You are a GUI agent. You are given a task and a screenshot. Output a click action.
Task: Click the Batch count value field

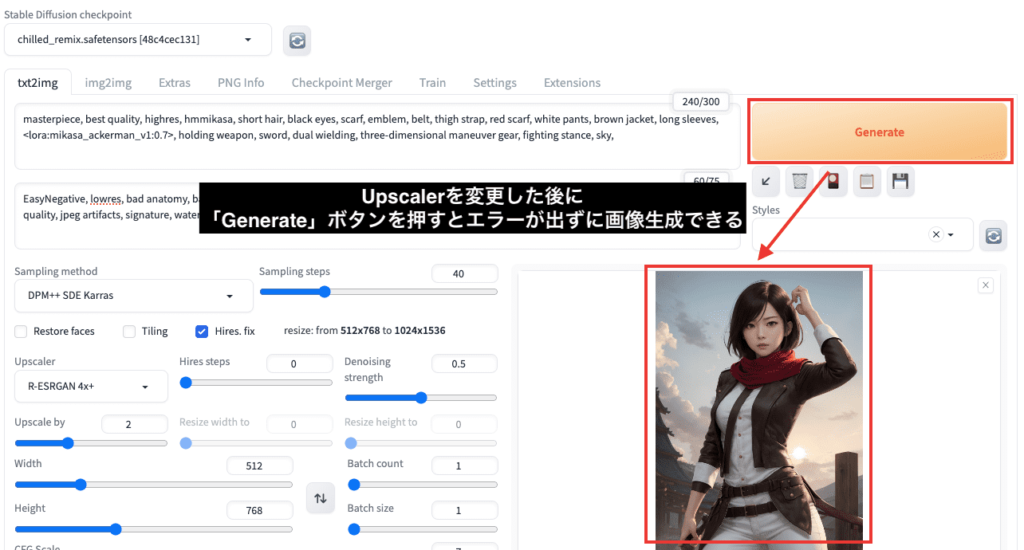pyautogui.click(x=464, y=466)
